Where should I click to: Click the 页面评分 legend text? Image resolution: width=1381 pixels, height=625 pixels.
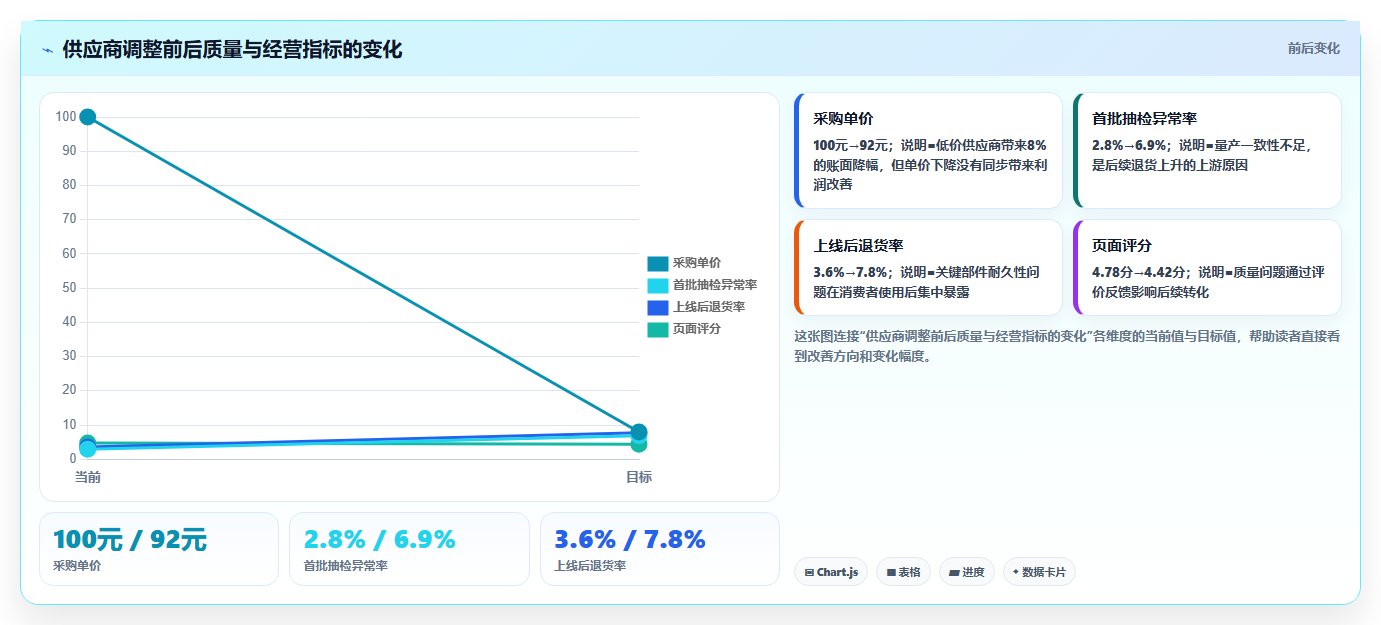(697, 329)
